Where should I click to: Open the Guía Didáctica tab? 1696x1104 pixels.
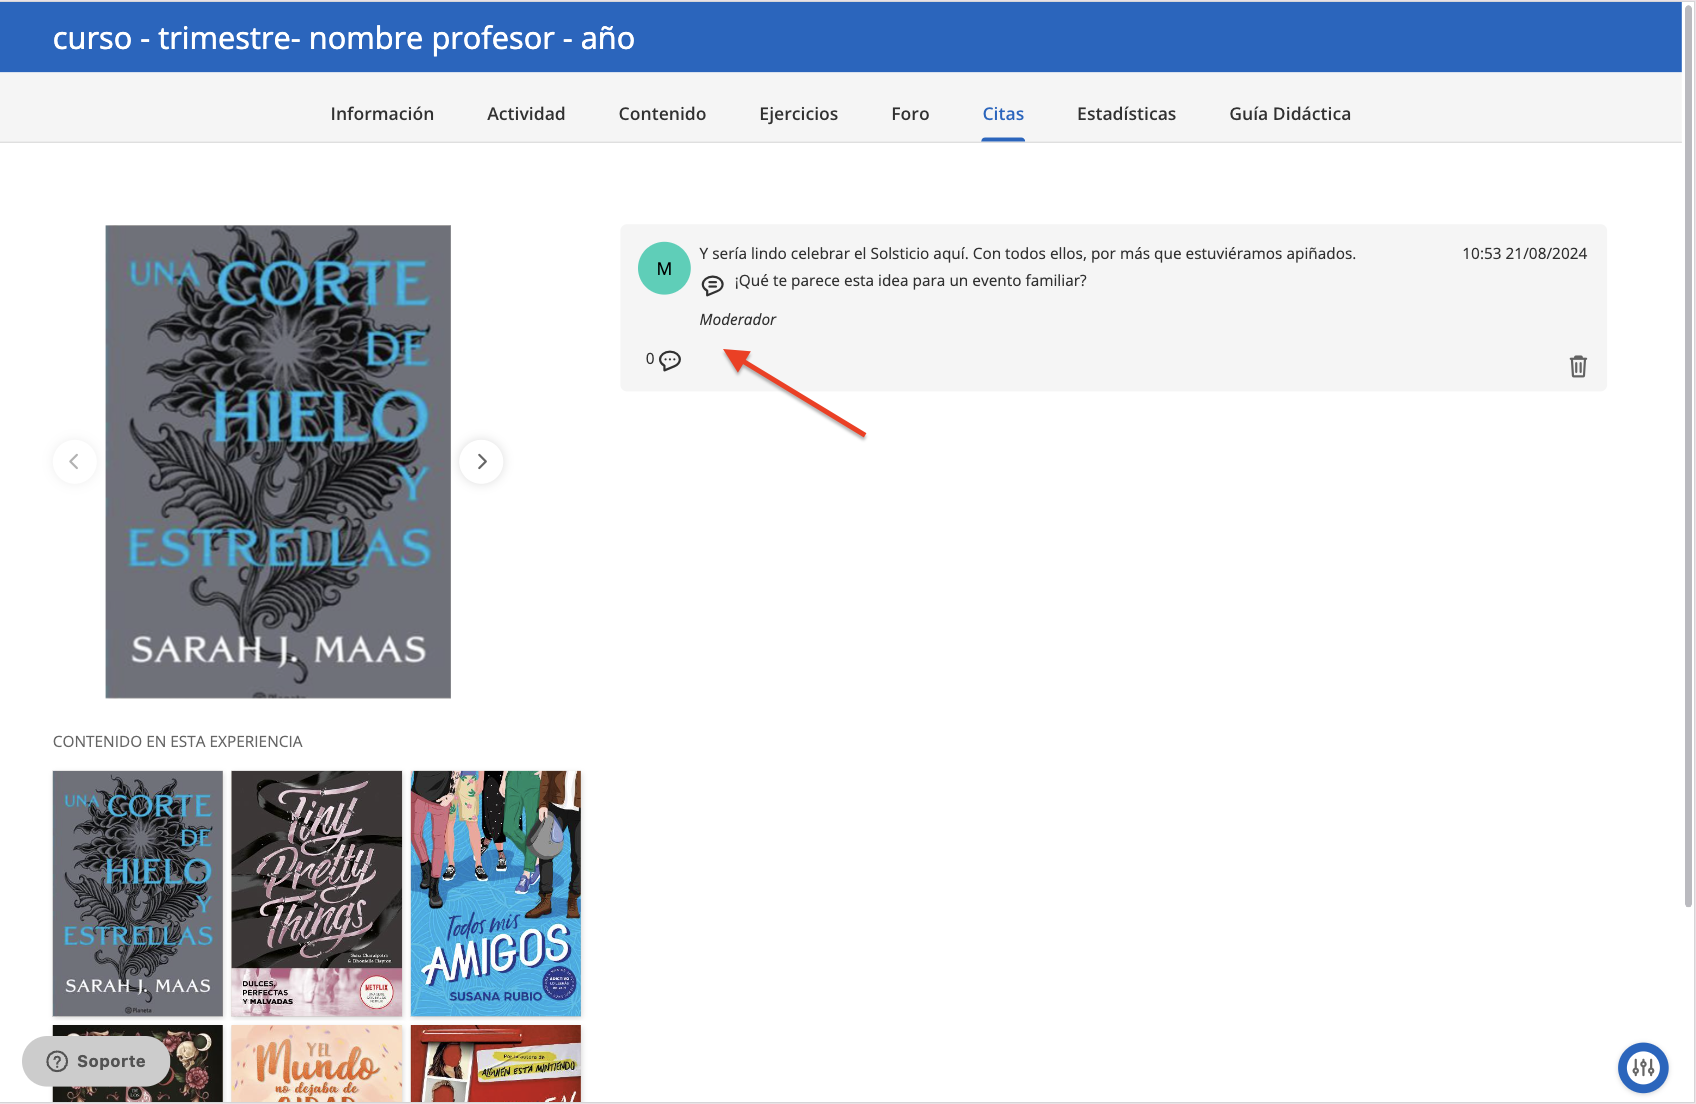[1290, 114]
